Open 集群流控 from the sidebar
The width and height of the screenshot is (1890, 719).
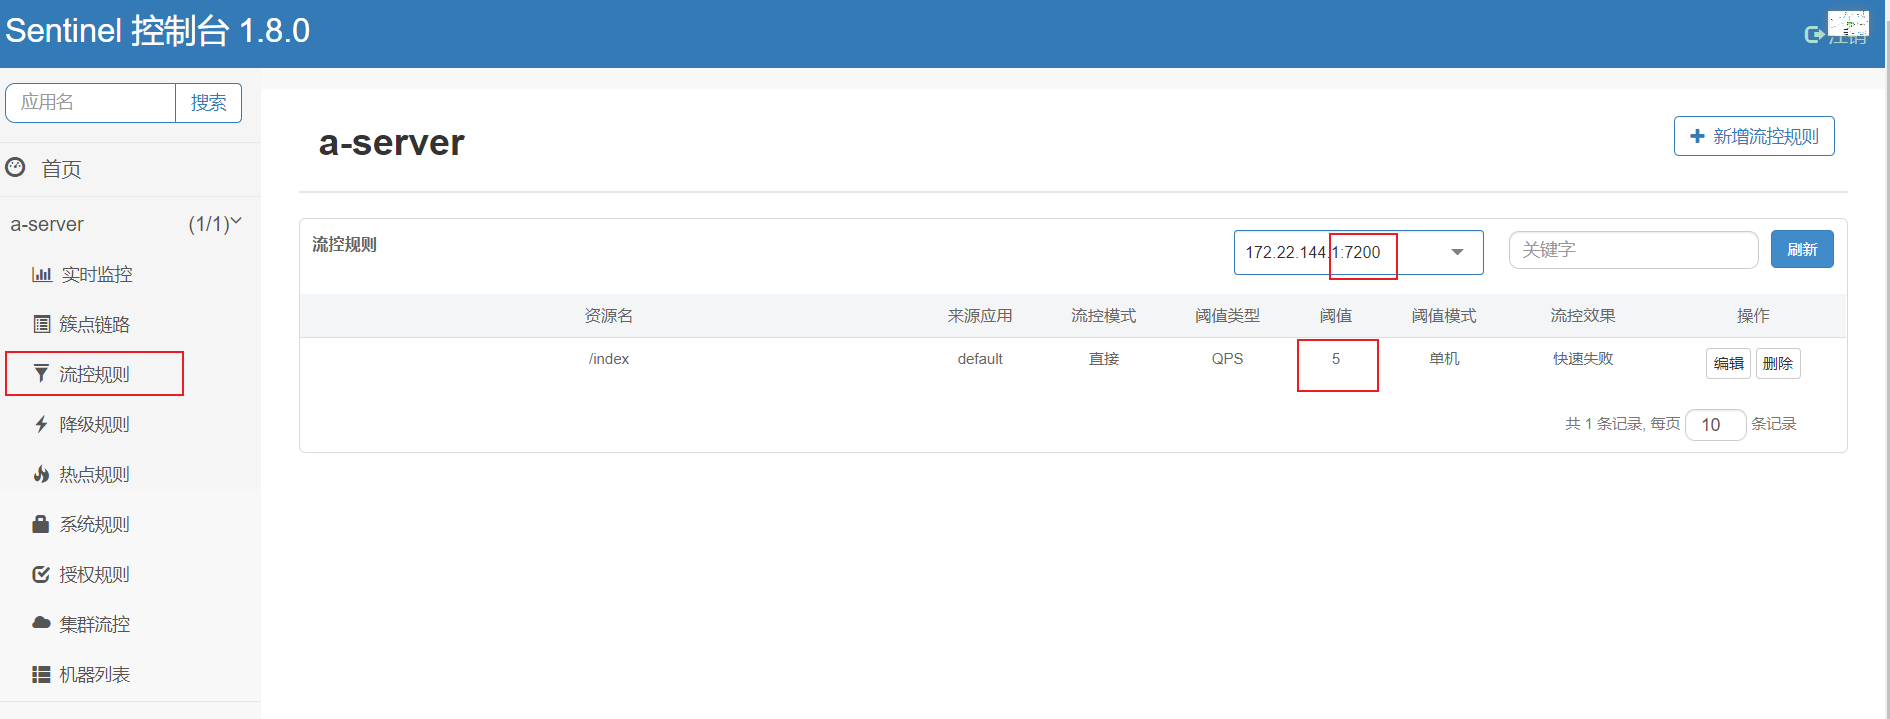tap(94, 624)
